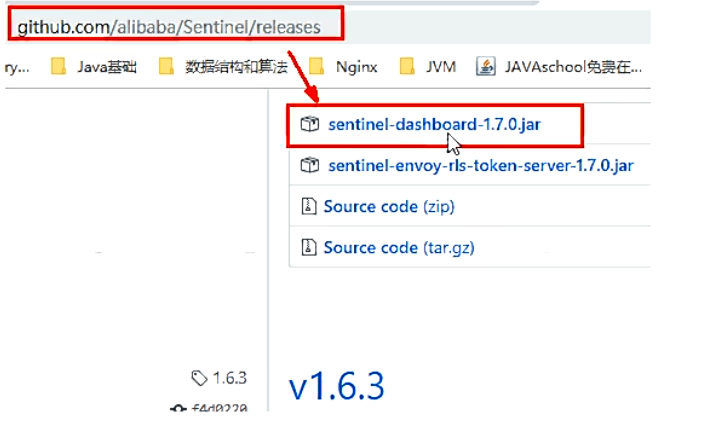728x436 pixels.
Task: Click the commit icon below the 1.6.3 tag
Action: tap(178, 408)
